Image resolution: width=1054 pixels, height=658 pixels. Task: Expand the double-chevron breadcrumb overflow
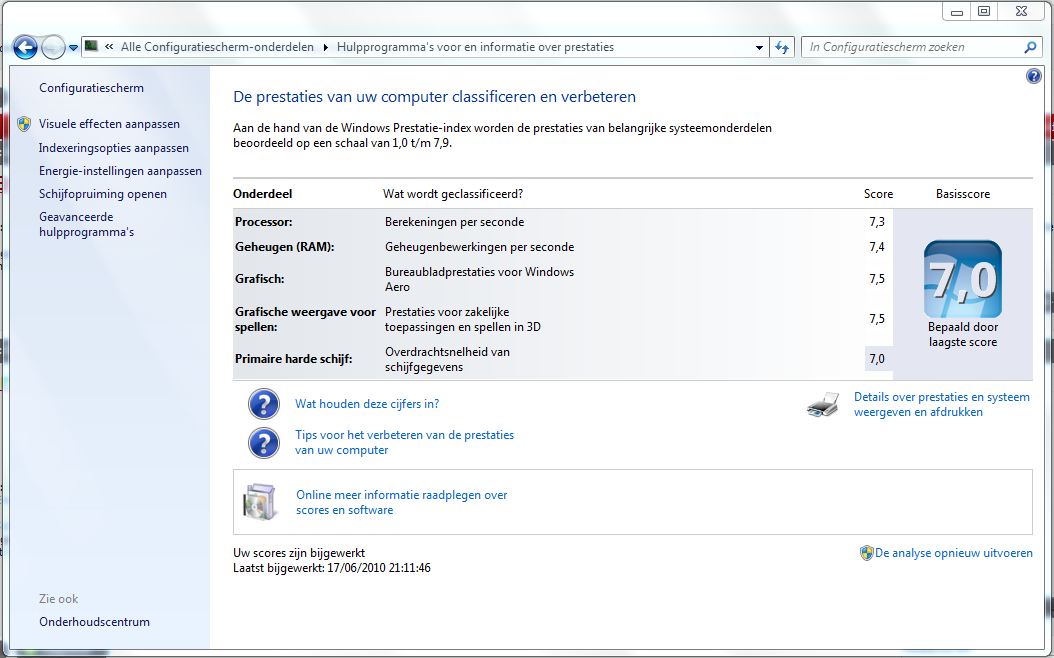point(109,47)
